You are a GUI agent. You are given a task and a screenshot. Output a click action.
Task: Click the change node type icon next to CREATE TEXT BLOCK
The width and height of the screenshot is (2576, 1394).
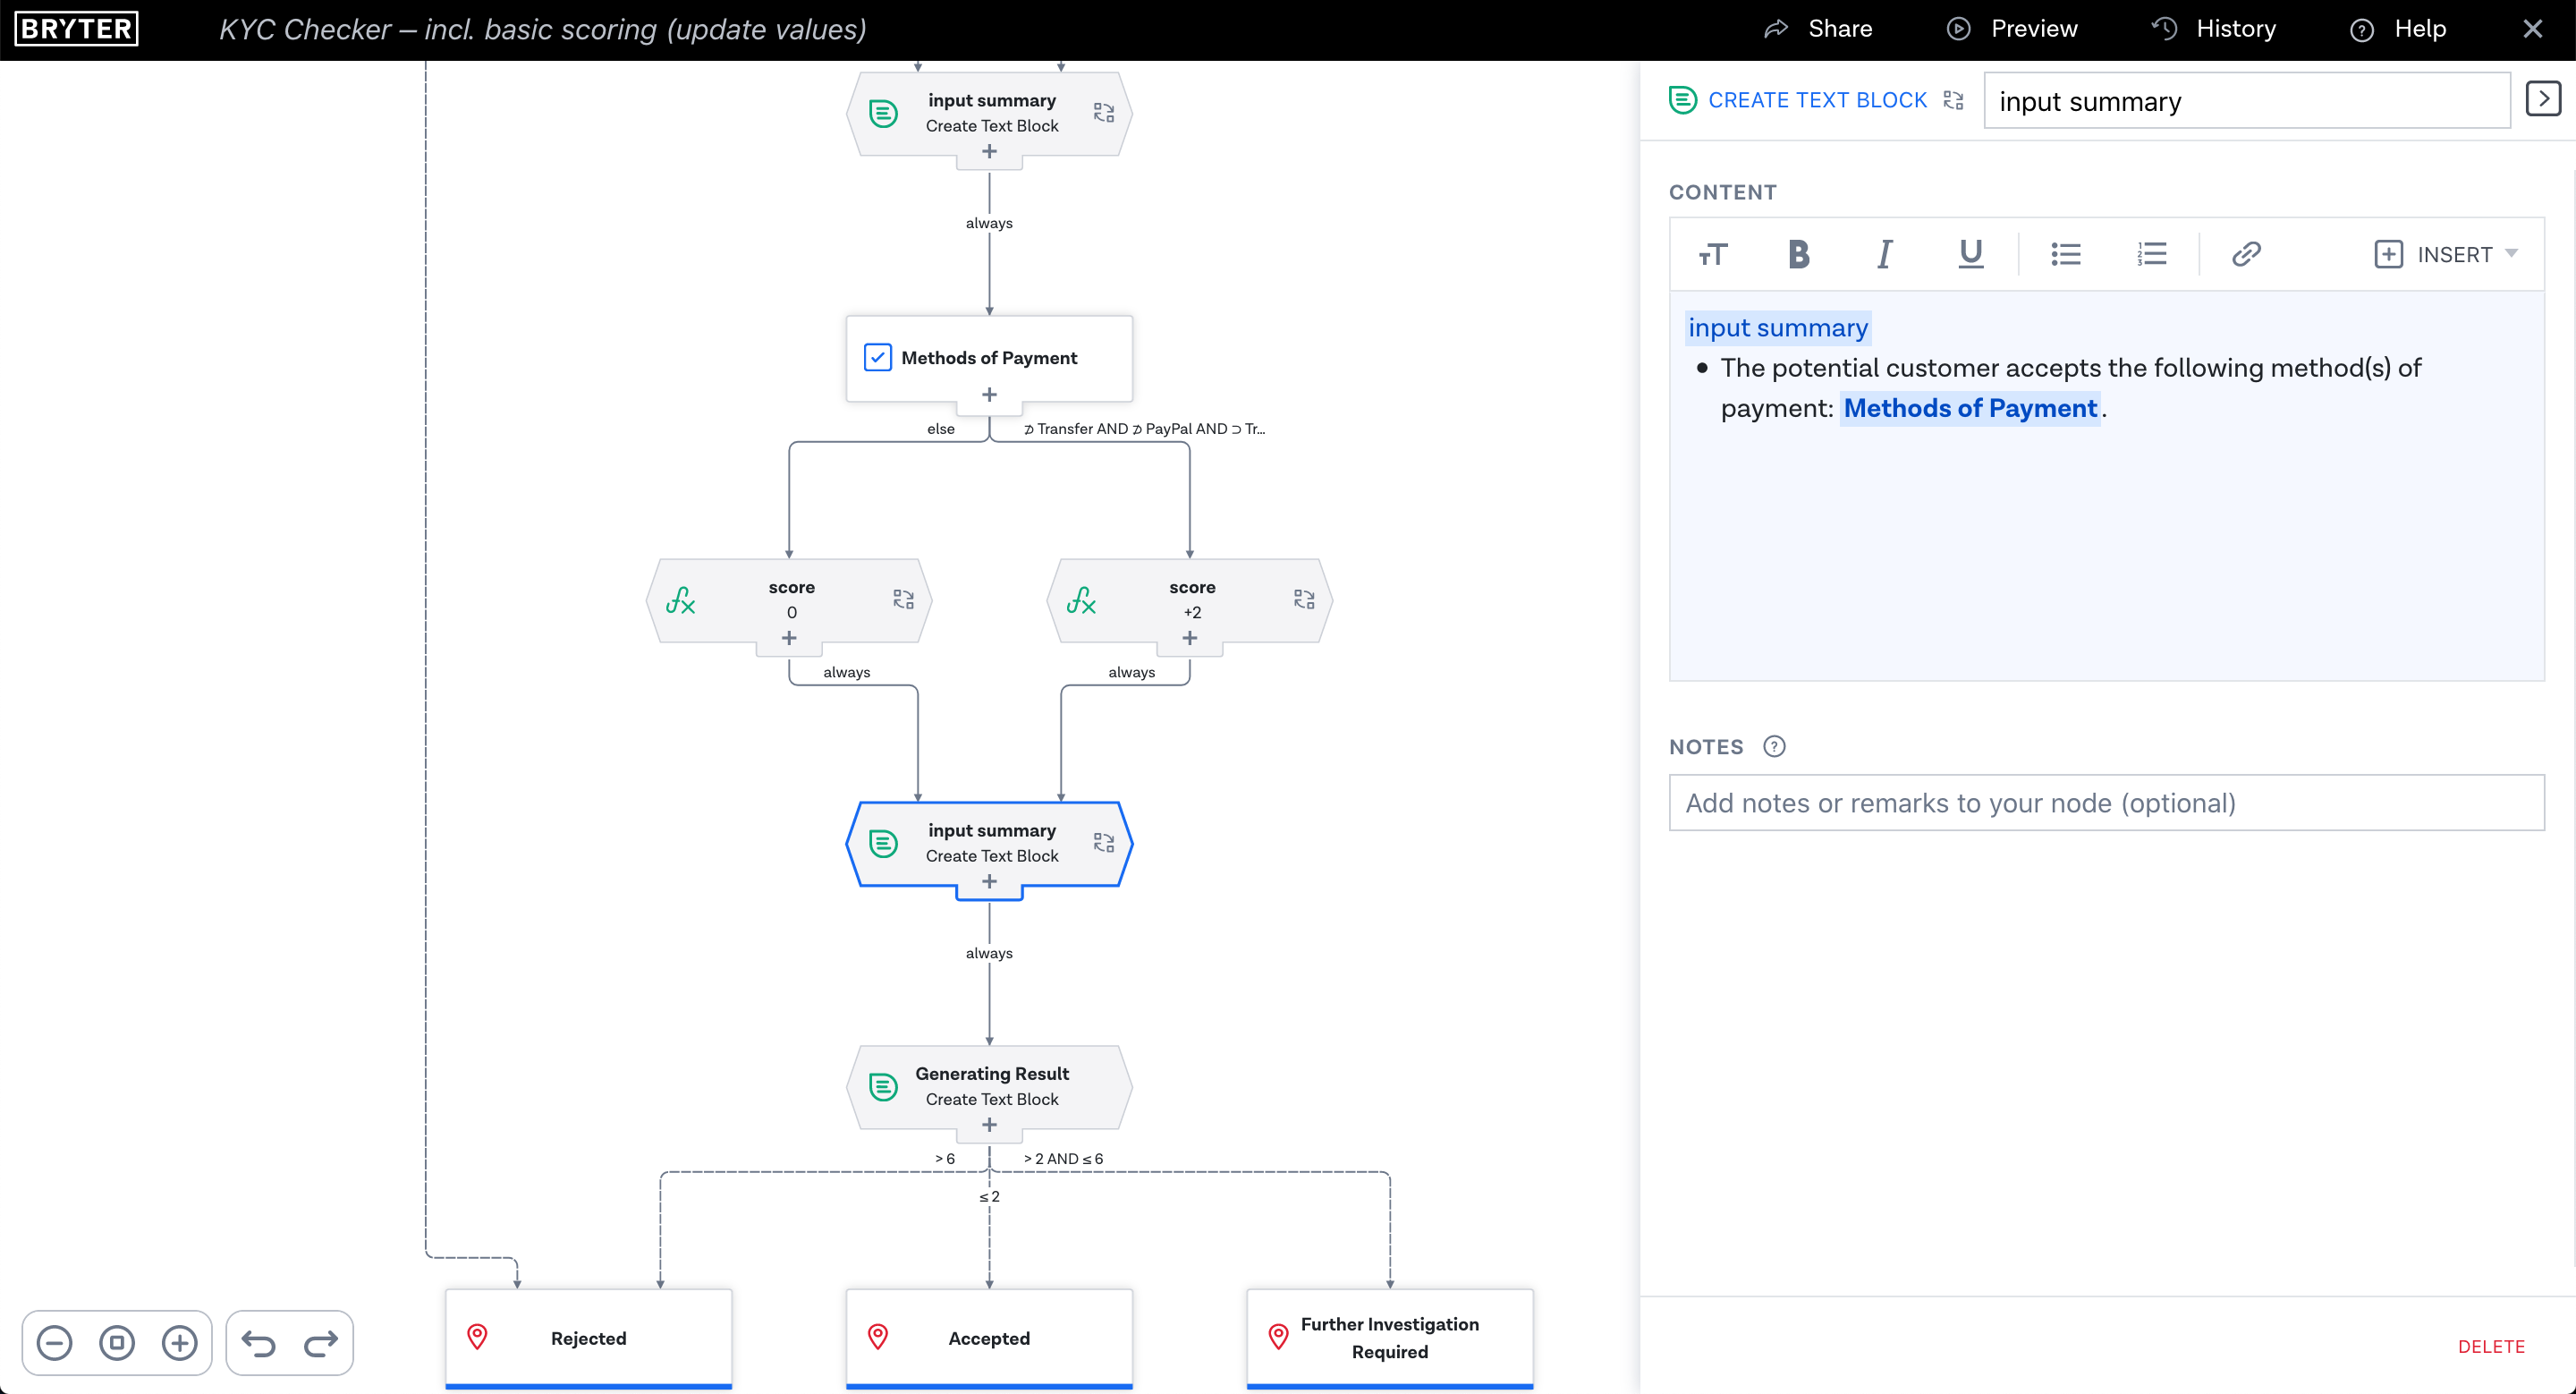1953,100
